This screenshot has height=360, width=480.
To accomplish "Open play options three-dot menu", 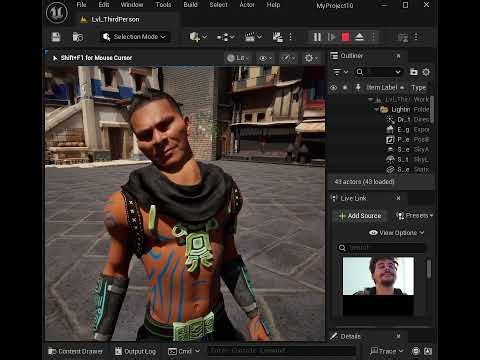I will pos(374,37).
